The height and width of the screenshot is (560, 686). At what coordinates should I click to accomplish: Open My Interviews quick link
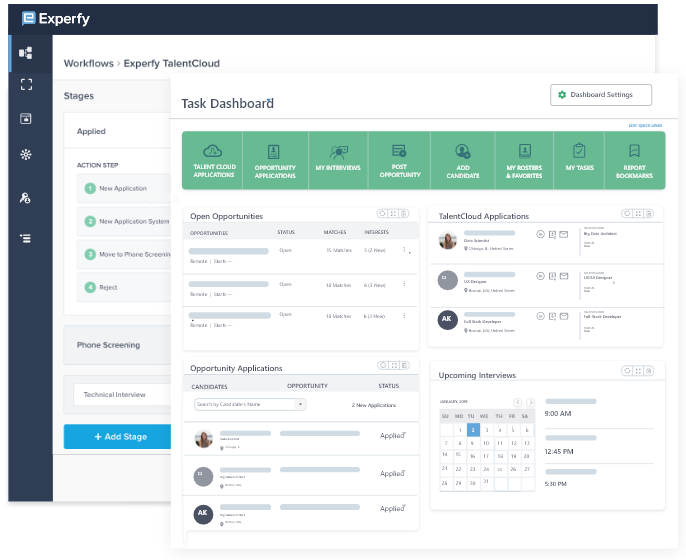click(338, 161)
